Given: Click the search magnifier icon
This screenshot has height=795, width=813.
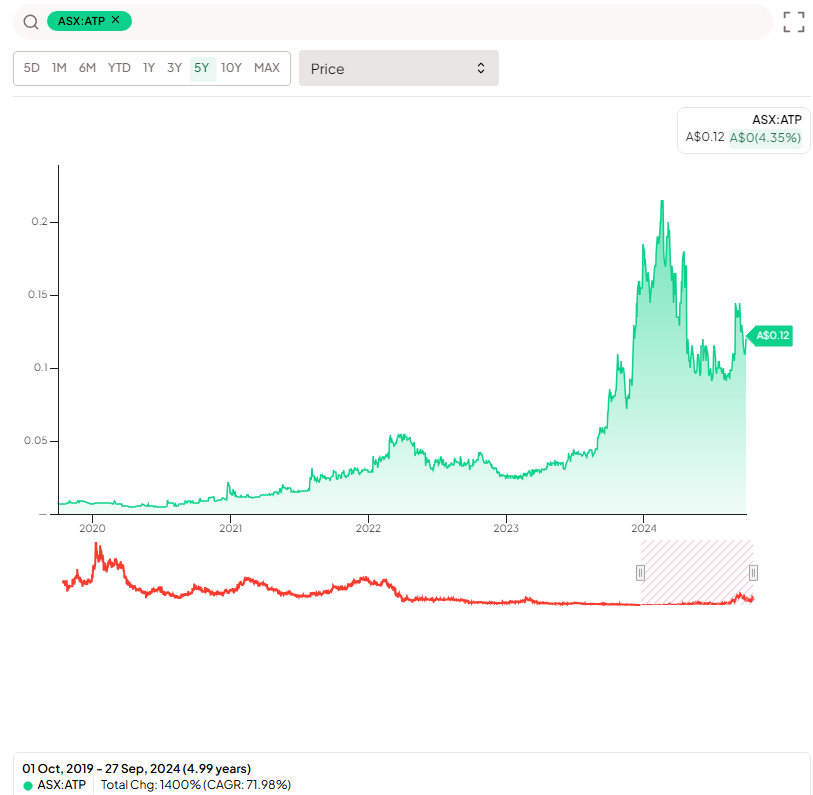Looking at the screenshot, I should [30, 22].
